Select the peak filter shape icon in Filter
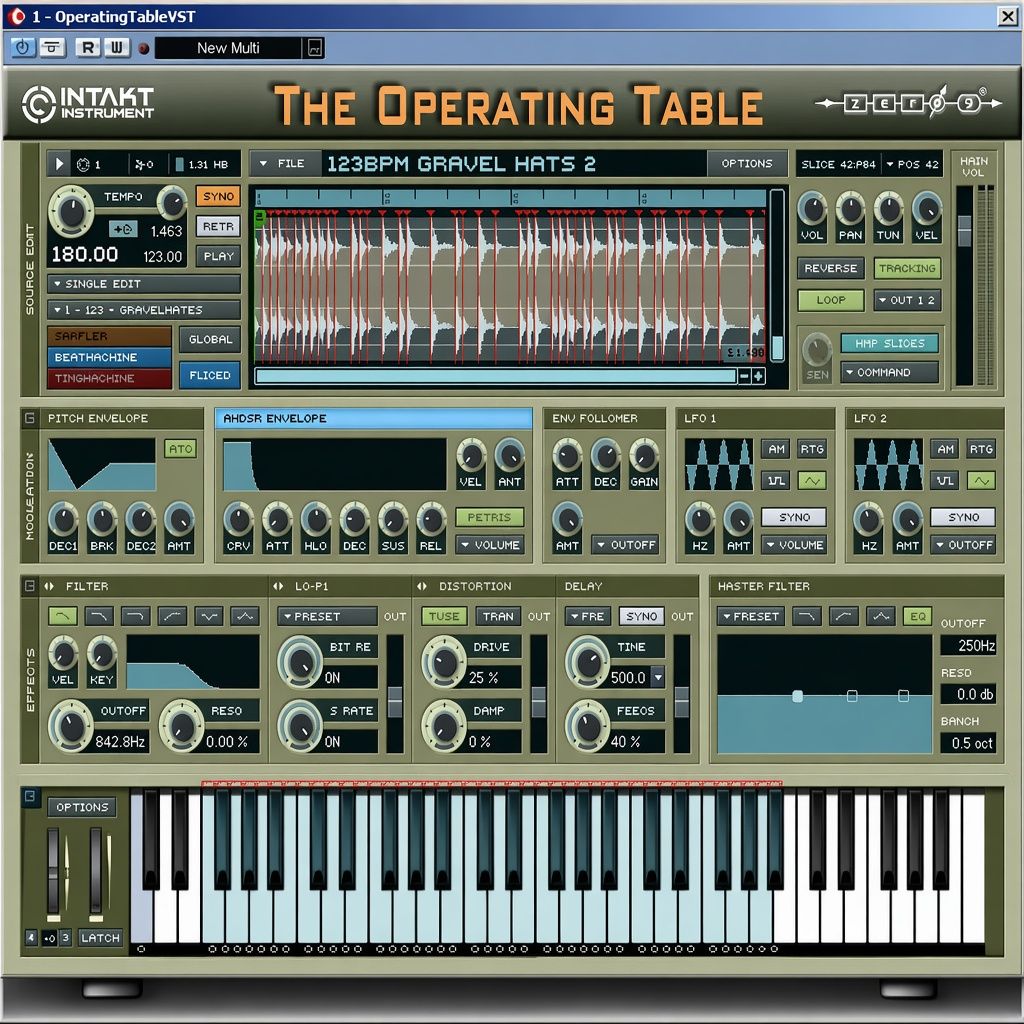The height and width of the screenshot is (1024, 1024). click(x=245, y=615)
